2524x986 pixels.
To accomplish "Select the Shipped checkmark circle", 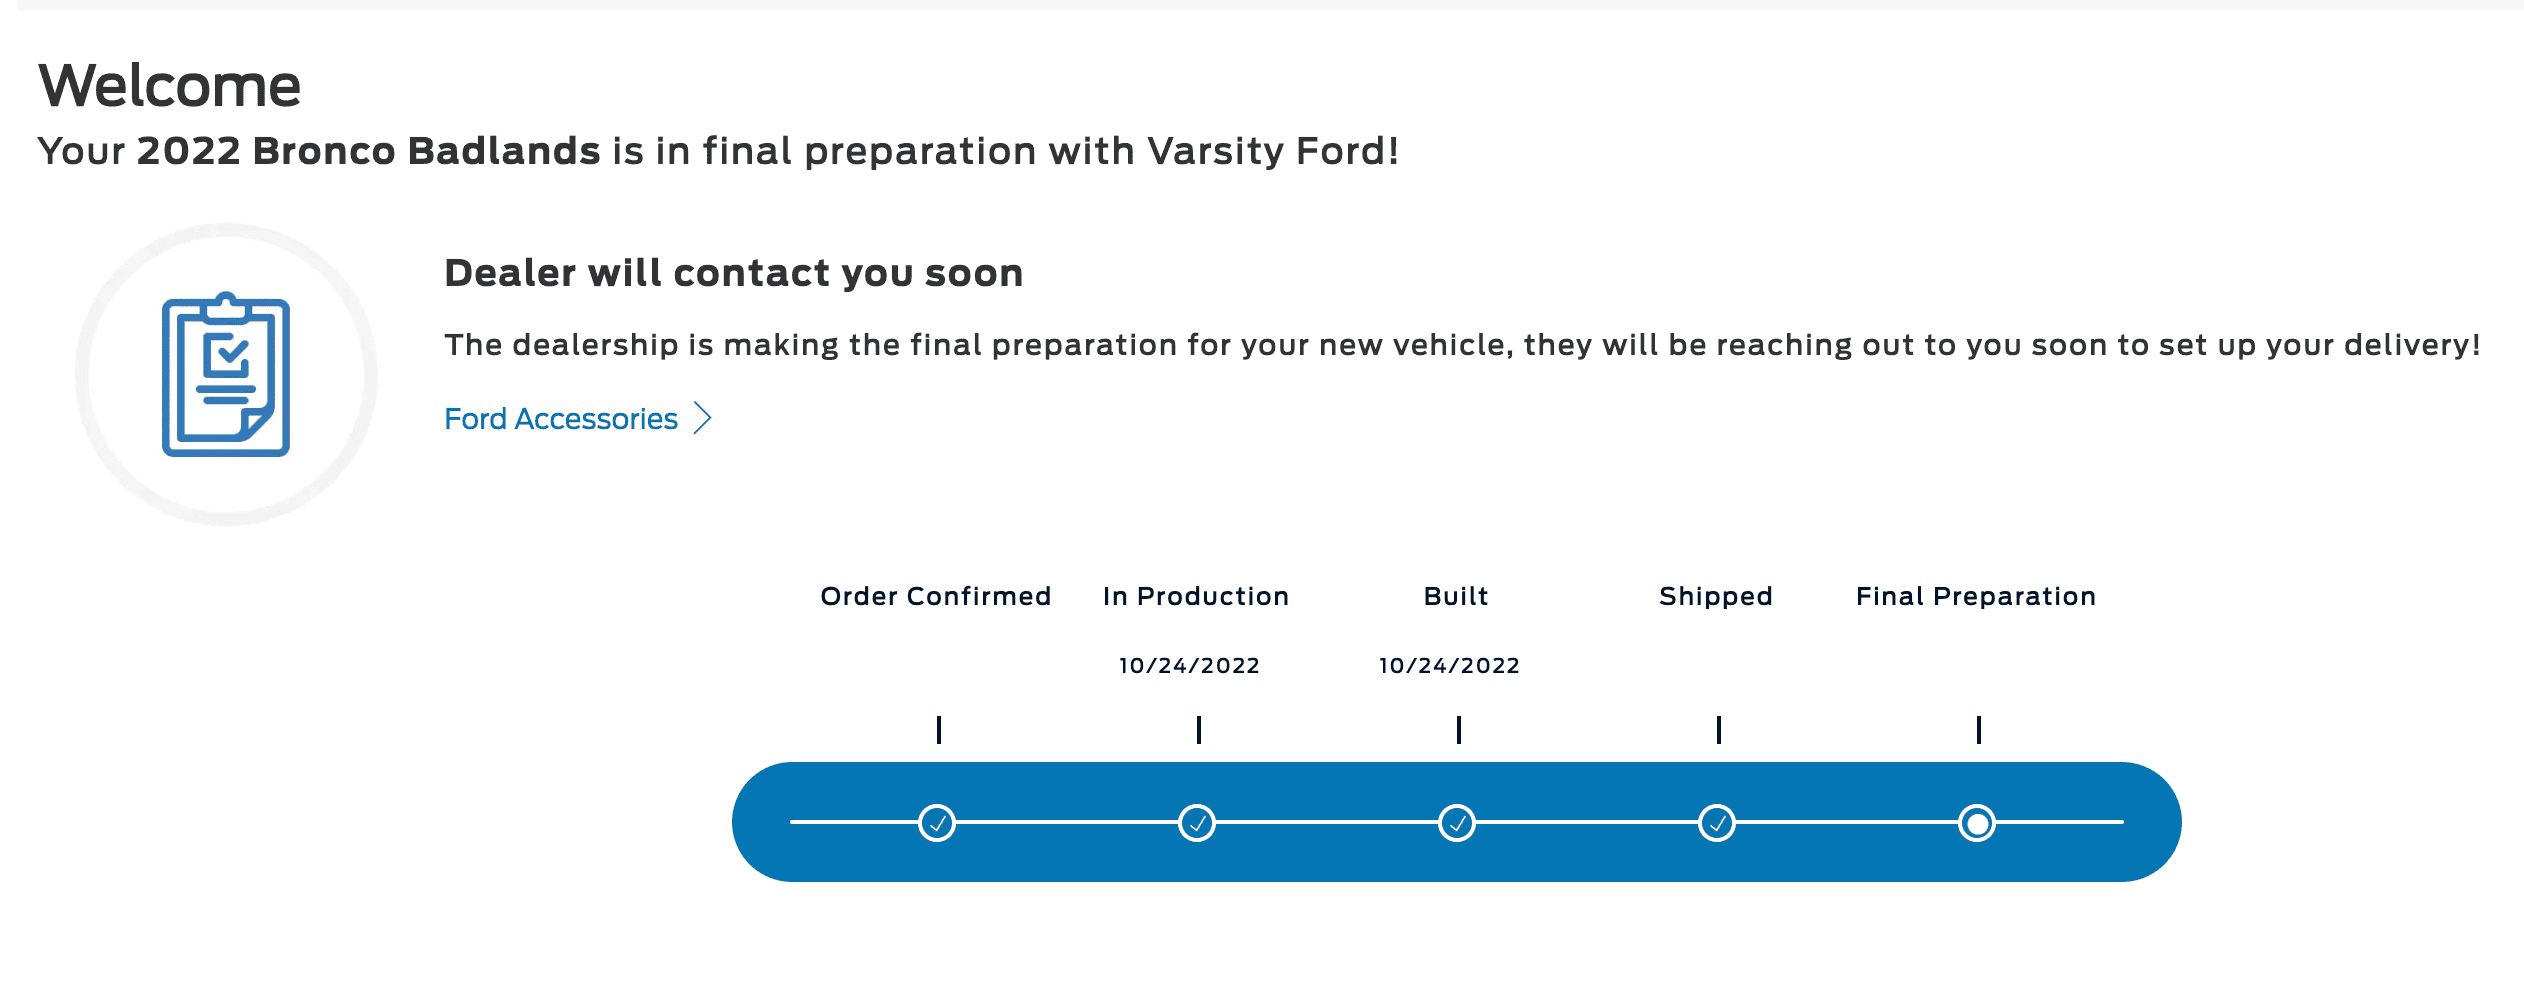I will [1717, 823].
